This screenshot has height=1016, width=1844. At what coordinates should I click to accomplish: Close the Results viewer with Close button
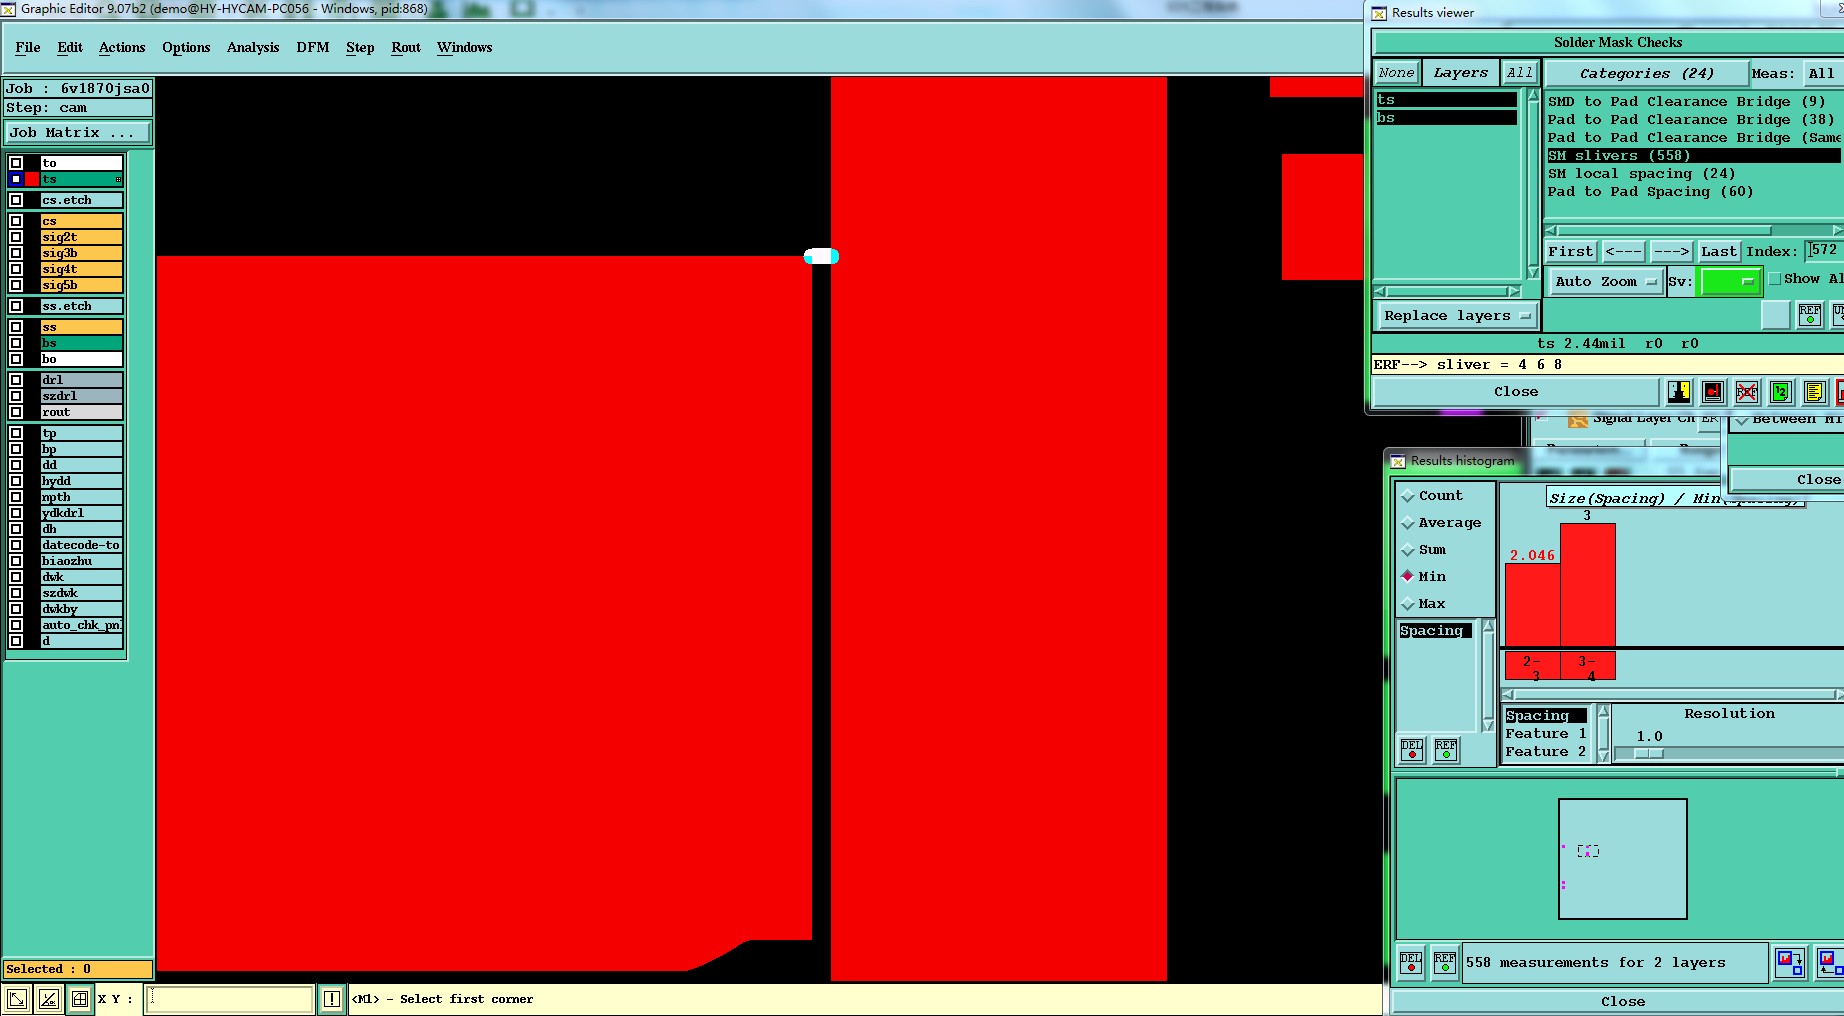pyautogui.click(x=1516, y=392)
